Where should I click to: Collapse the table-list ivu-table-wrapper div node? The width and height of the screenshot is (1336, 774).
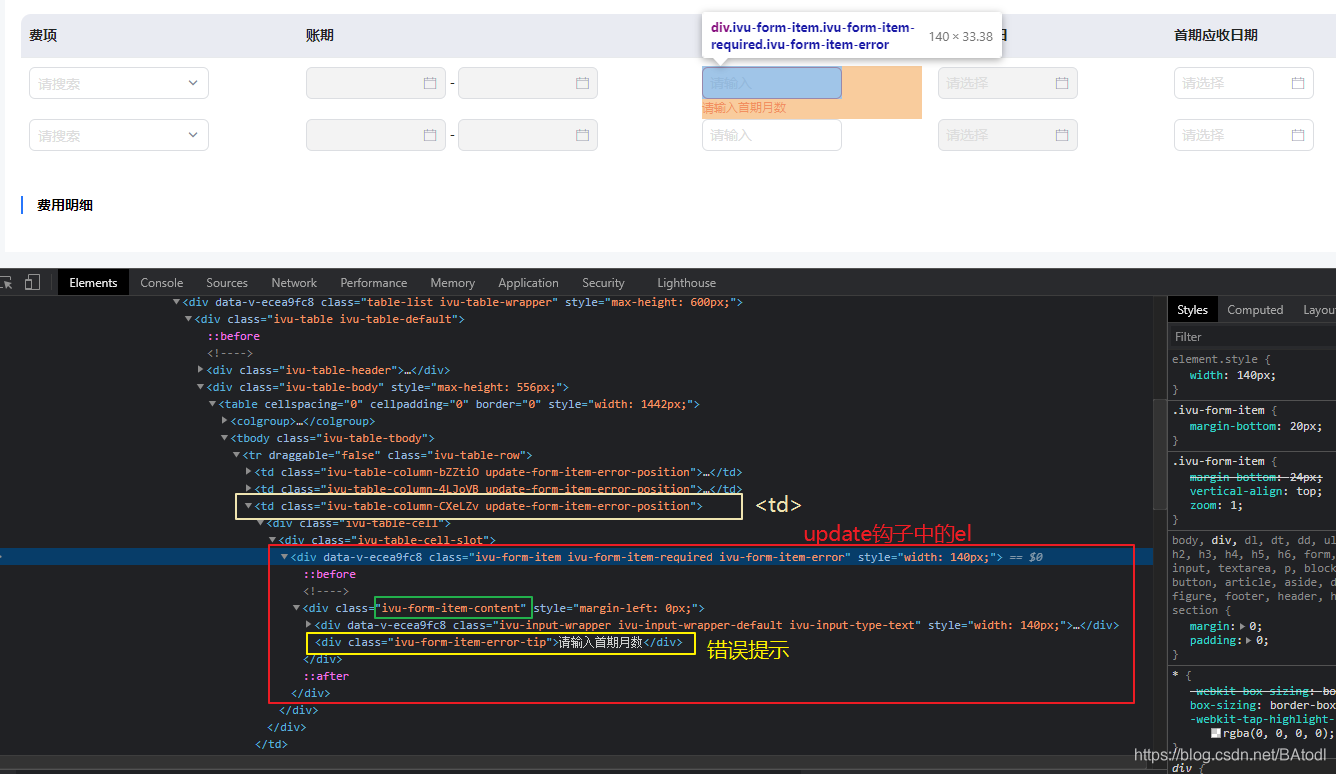177,302
